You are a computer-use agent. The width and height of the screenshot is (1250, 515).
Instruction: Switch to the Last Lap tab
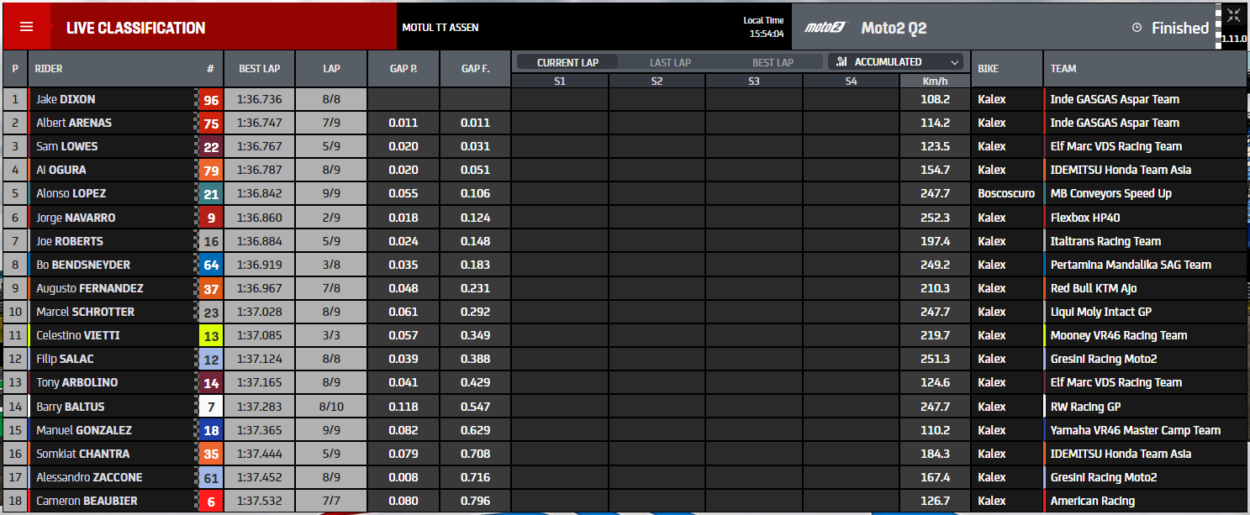coord(670,62)
